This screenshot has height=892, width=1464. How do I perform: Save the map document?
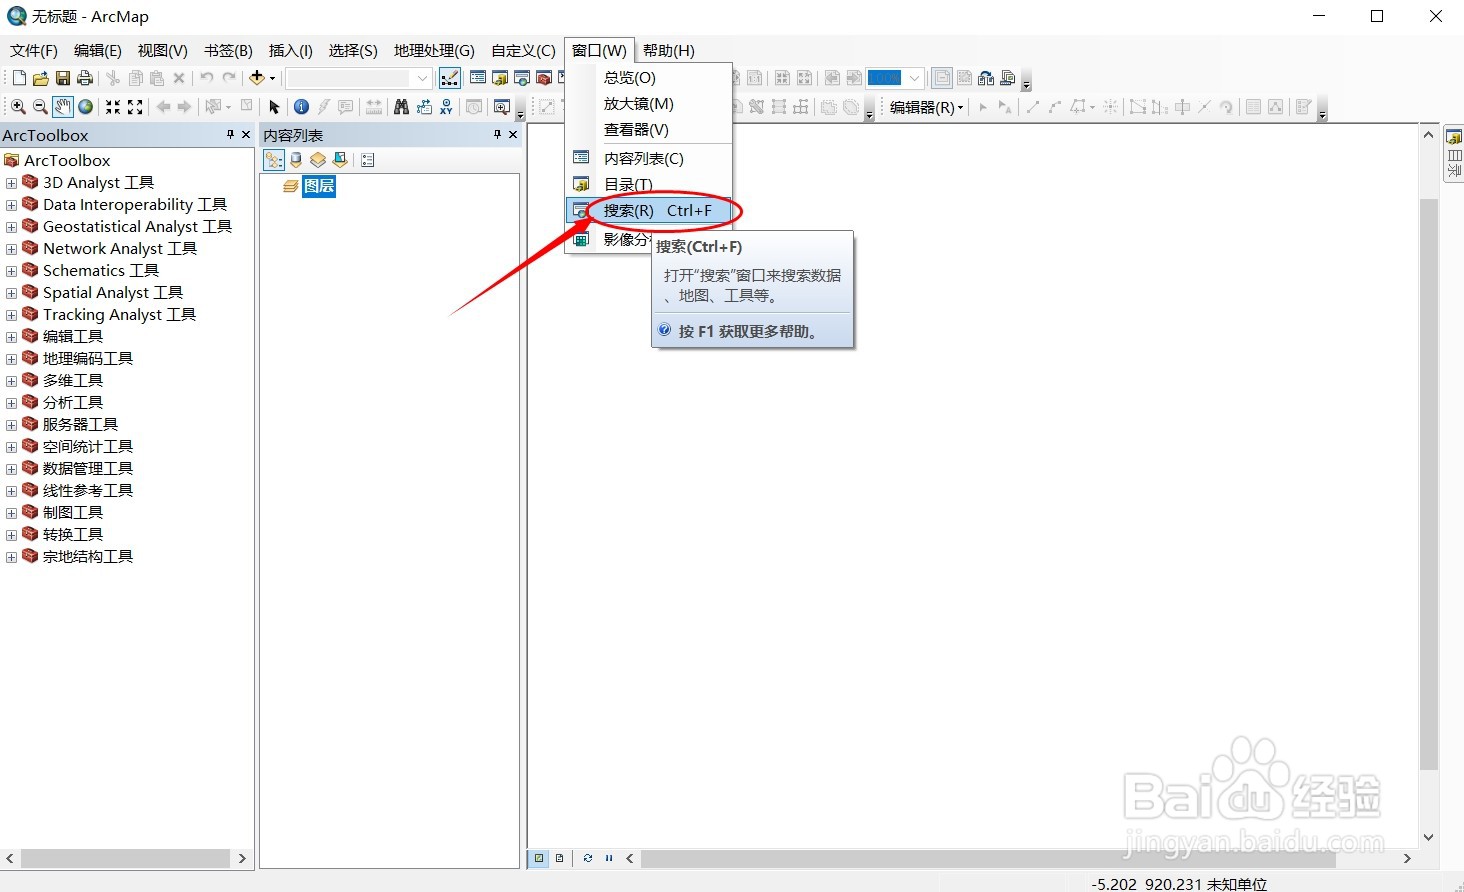63,78
